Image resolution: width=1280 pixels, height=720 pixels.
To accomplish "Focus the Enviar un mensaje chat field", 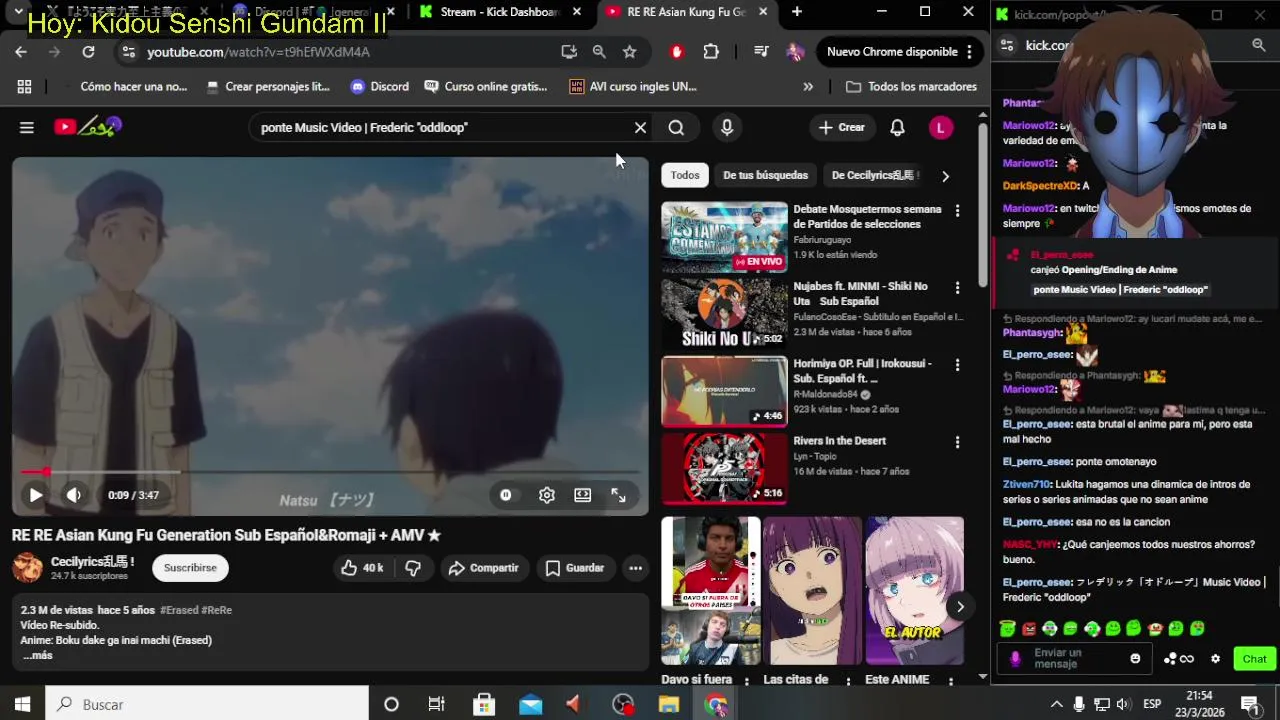I will click(1075, 658).
